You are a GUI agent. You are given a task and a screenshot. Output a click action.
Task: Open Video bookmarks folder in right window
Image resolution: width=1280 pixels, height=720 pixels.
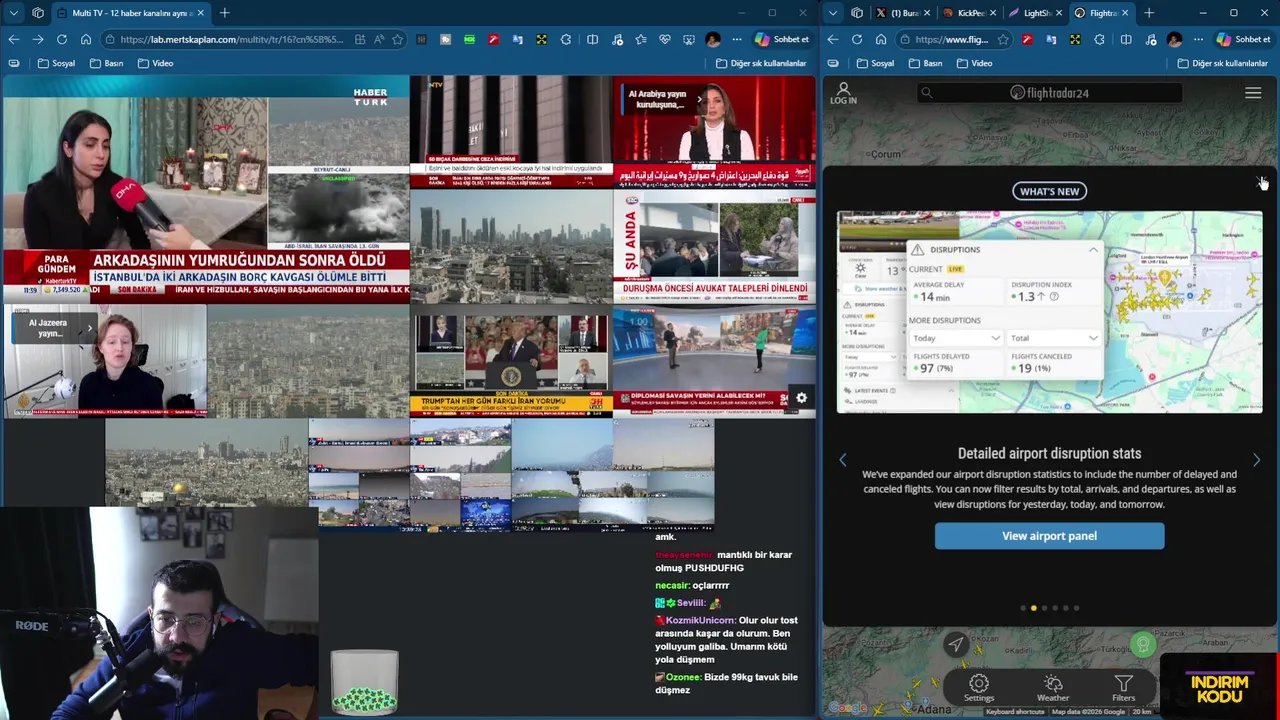point(974,63)
